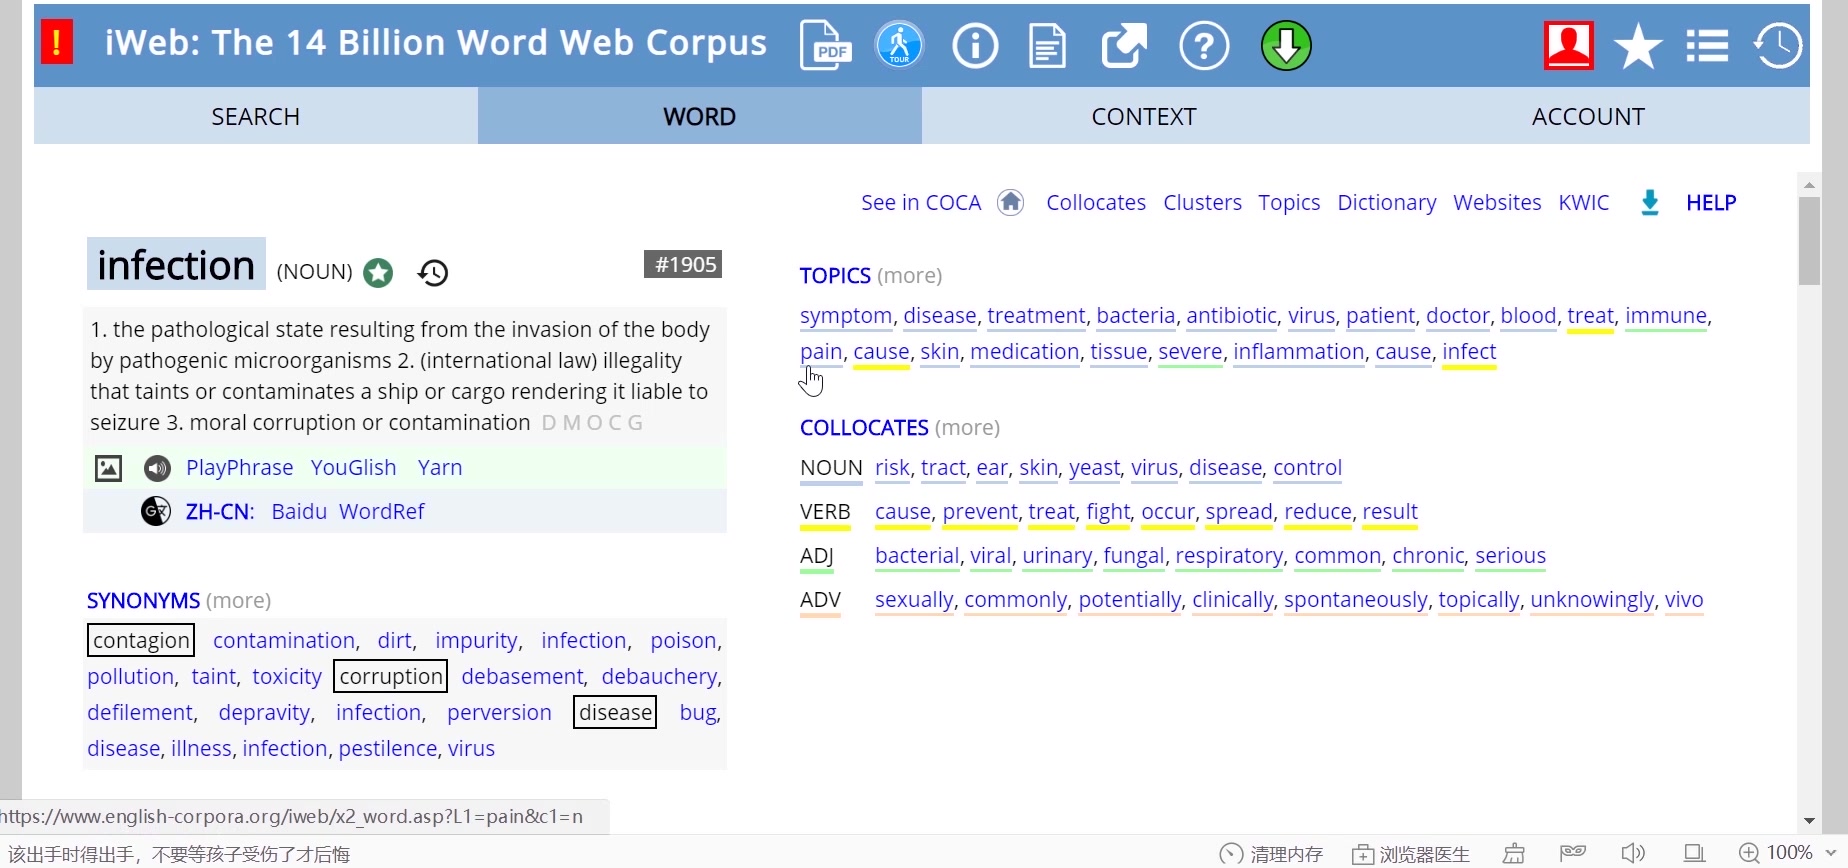Click the red exclamation alert icon
The image size is (1848, 868).
click(x=57, y=43)
